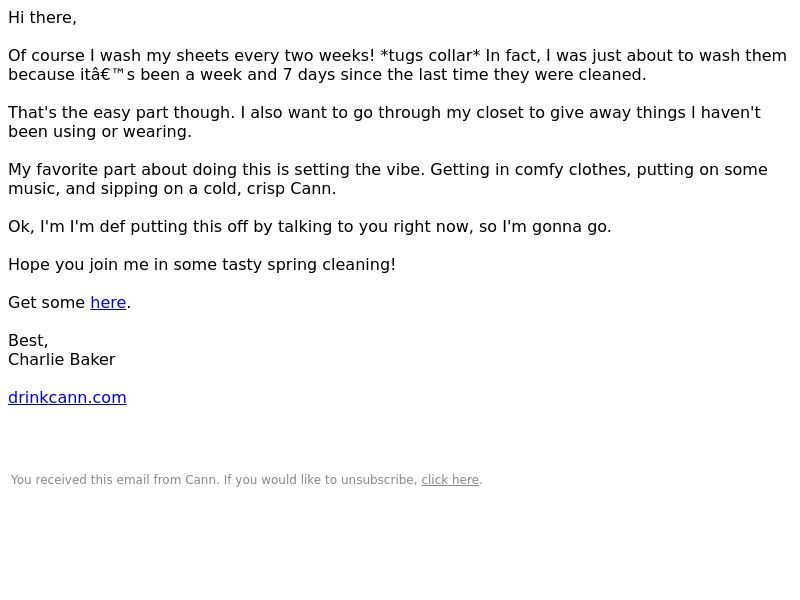
Task: Open the 'here' link after Get some
Action: pyautogui.click(x=108, y=303)
